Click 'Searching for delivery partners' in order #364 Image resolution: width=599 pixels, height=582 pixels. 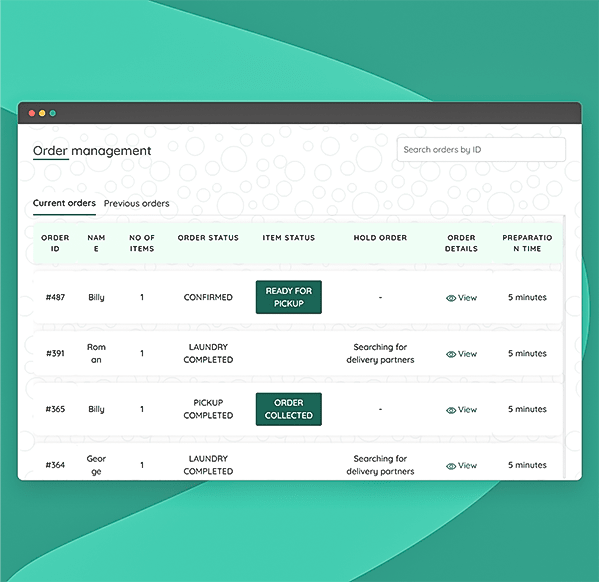point(380,465)
